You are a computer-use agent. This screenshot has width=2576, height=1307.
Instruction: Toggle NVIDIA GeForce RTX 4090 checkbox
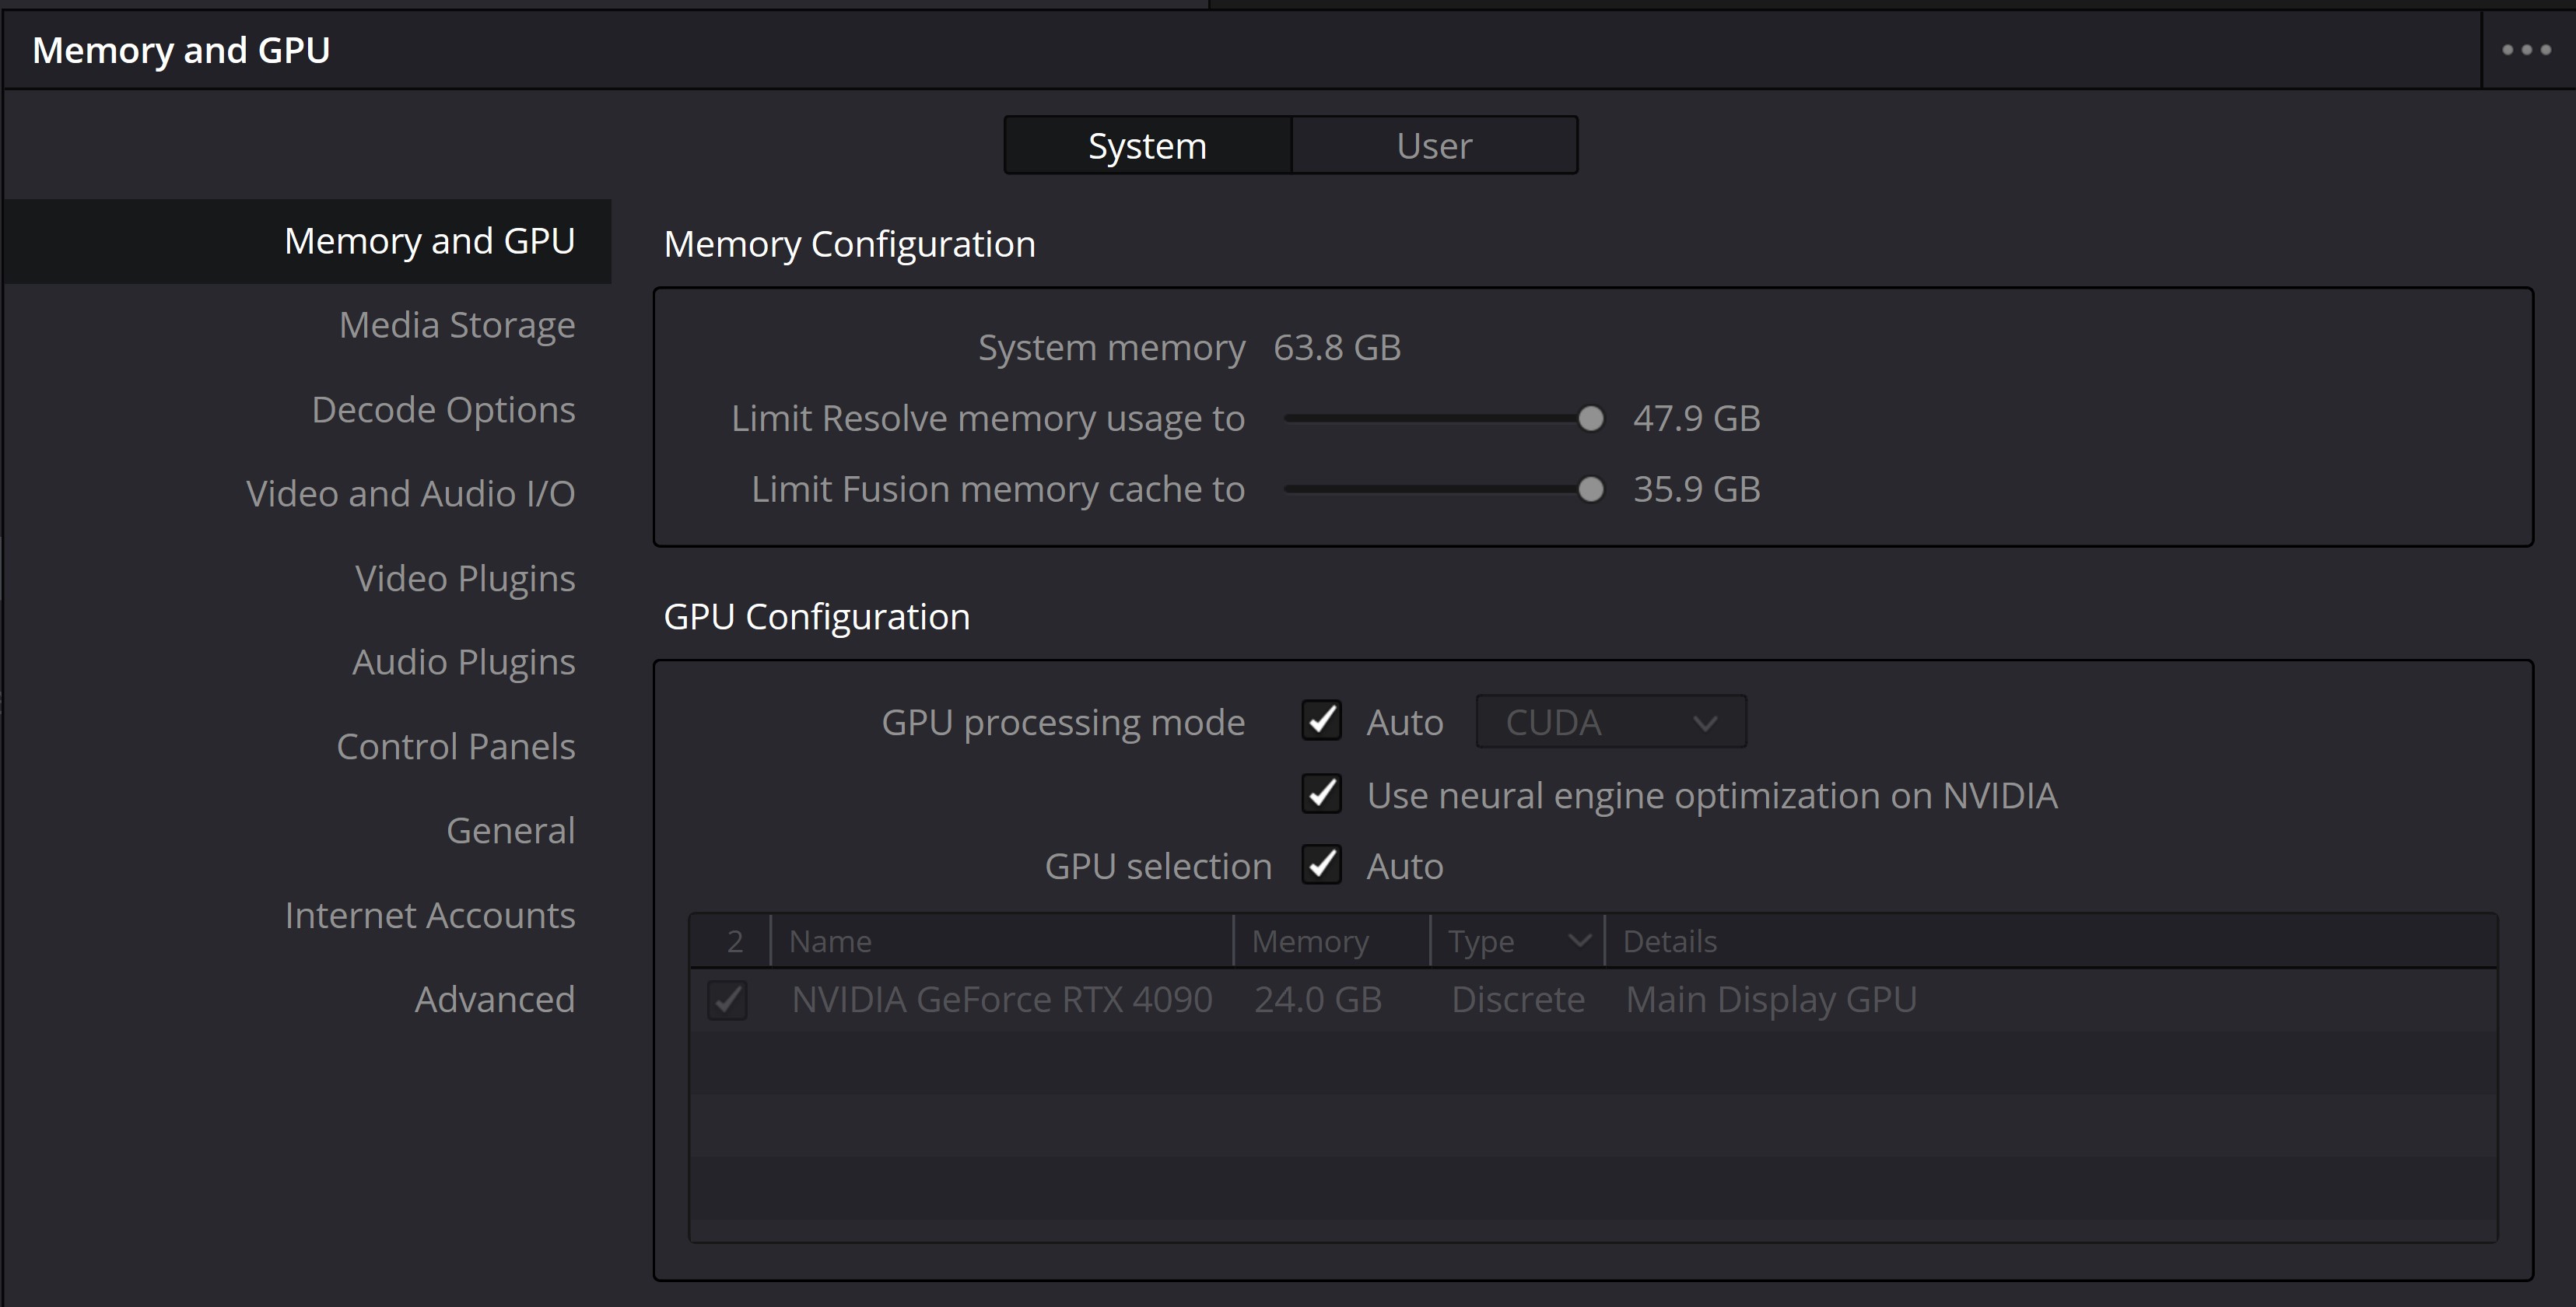point(727,1000)
